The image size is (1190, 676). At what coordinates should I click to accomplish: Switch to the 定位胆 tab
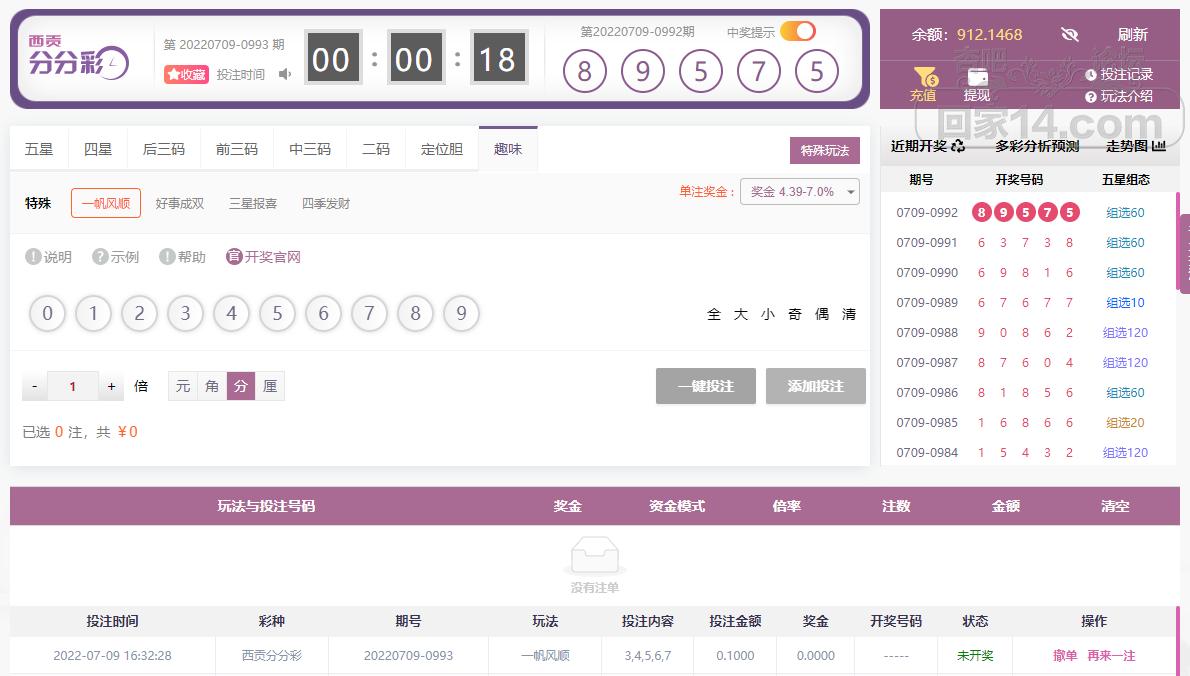coord(442,149)
